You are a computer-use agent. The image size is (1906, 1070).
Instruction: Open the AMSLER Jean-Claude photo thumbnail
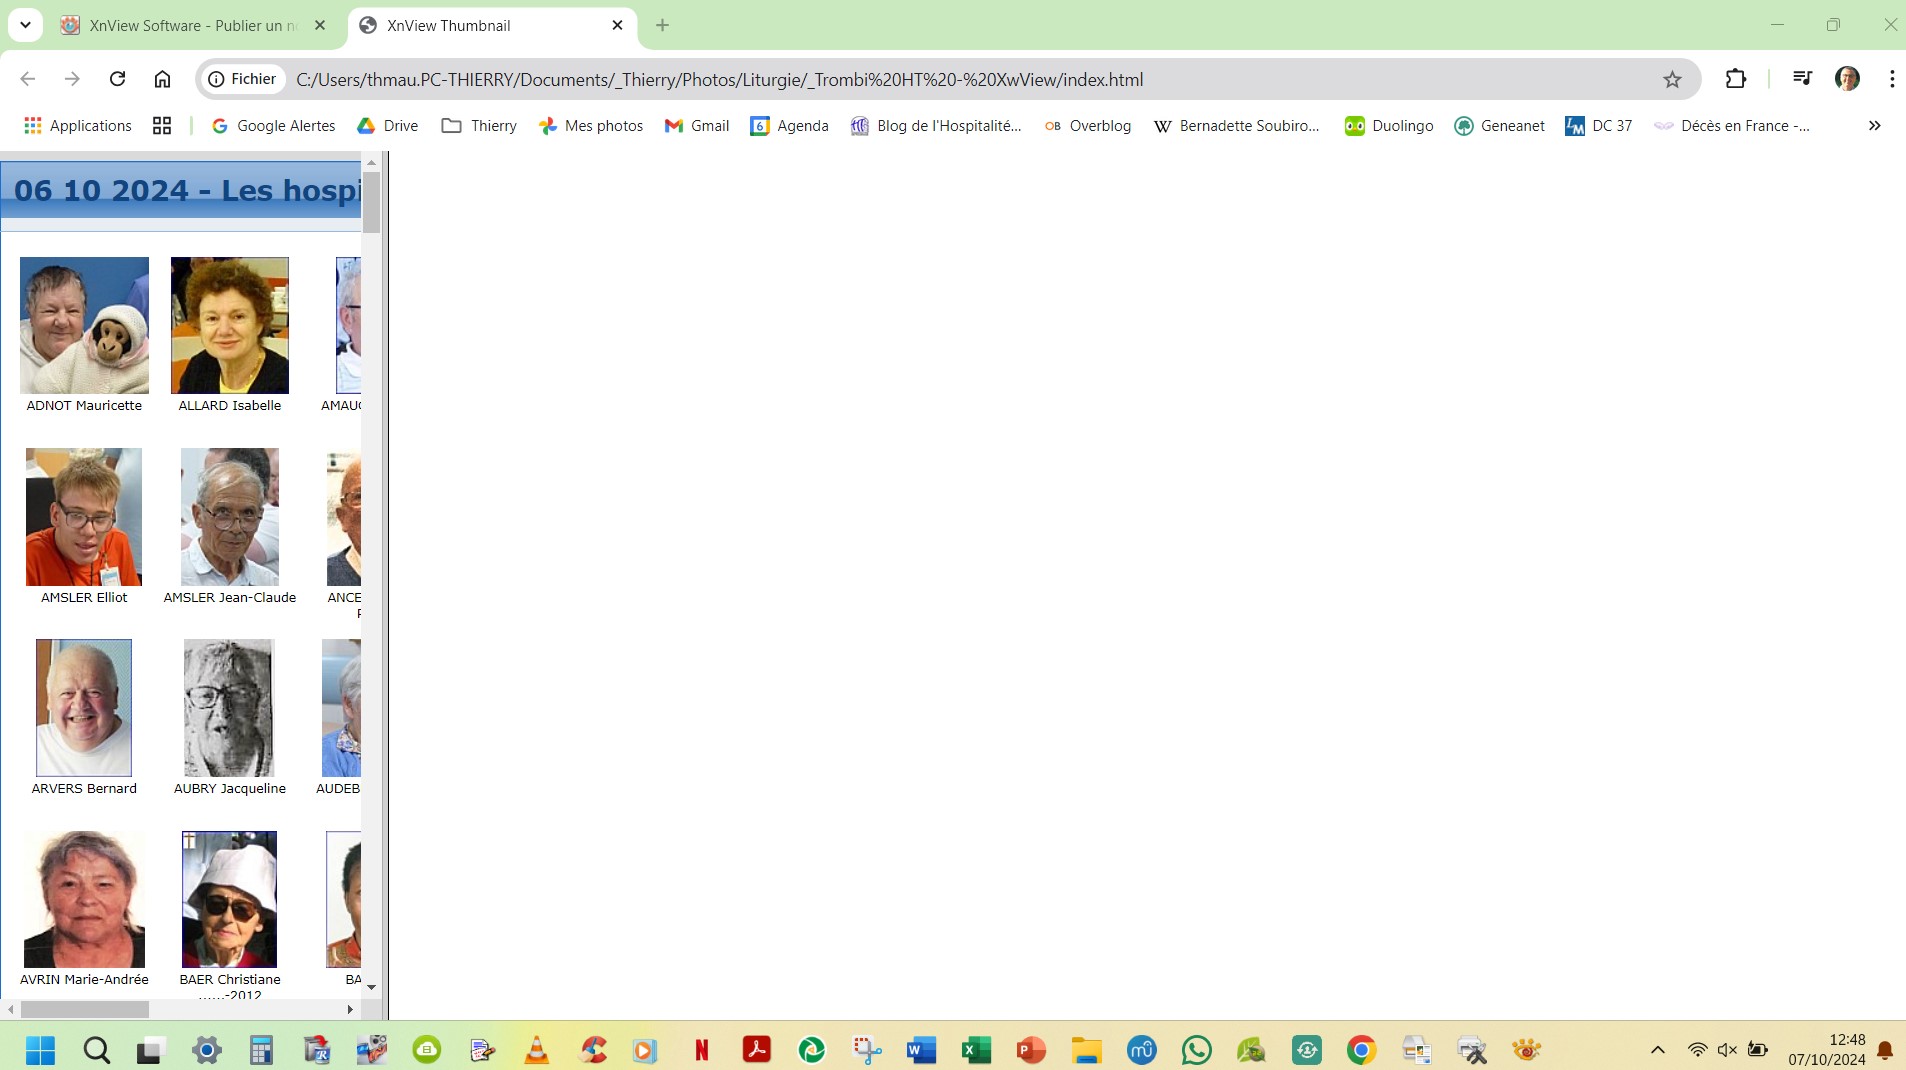(230, 517)
